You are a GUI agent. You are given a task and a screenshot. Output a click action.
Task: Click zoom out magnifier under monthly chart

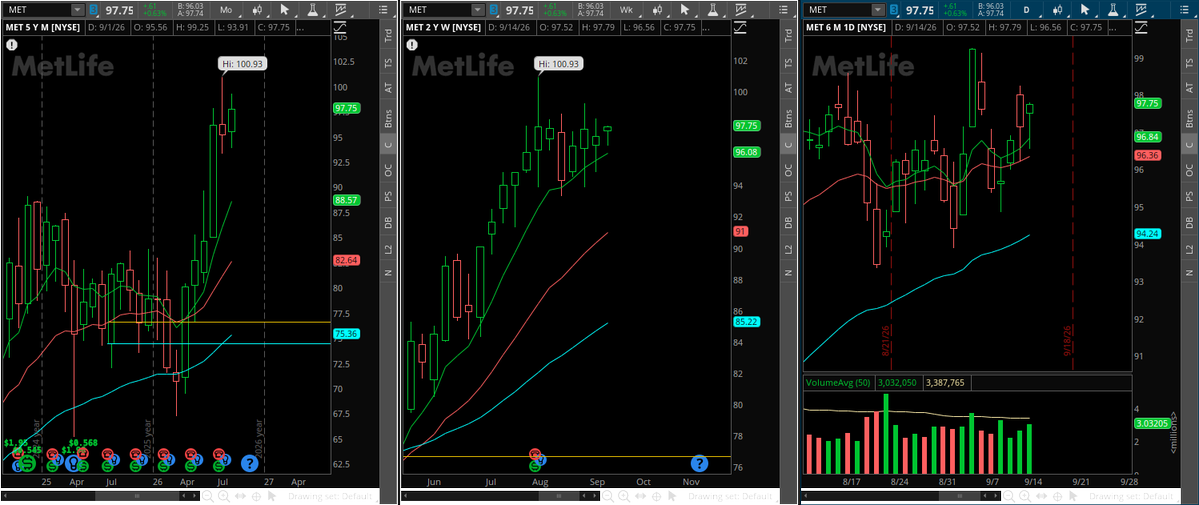[x=207, y=496]
